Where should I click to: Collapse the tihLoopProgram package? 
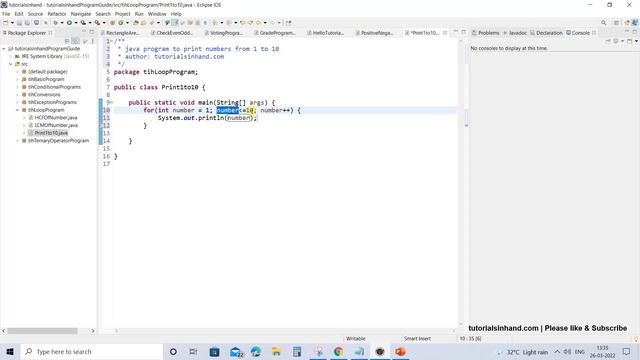[18, 110]
